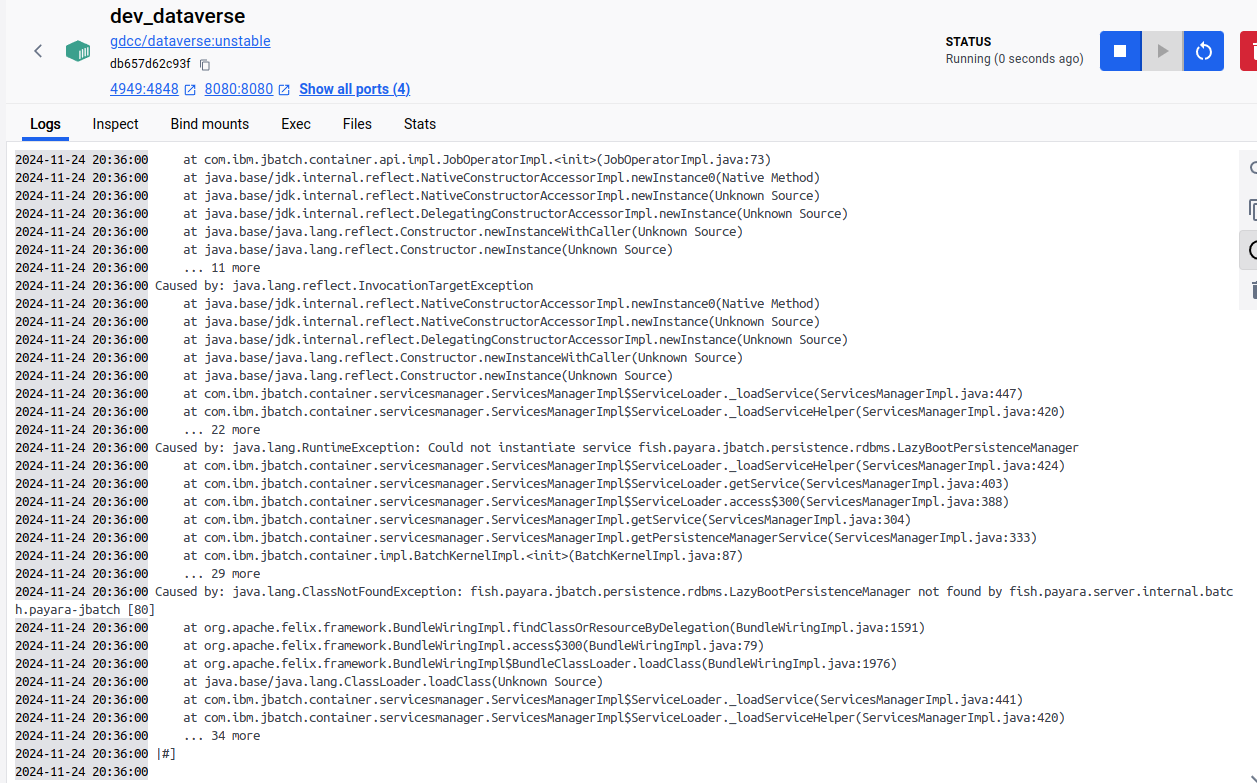Image resolution: width=1257 pixels, height=783 pixels.
Task: Select the Exec tab
Action: [x=296, y=124]
